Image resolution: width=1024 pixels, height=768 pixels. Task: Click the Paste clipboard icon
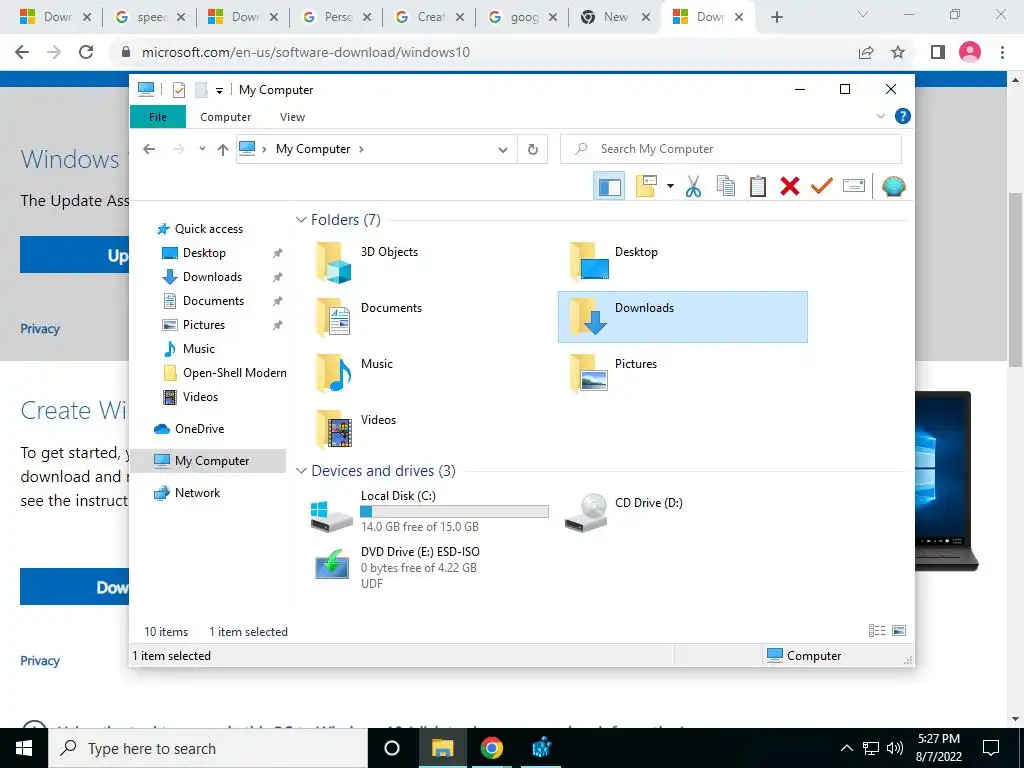(758, 187)
